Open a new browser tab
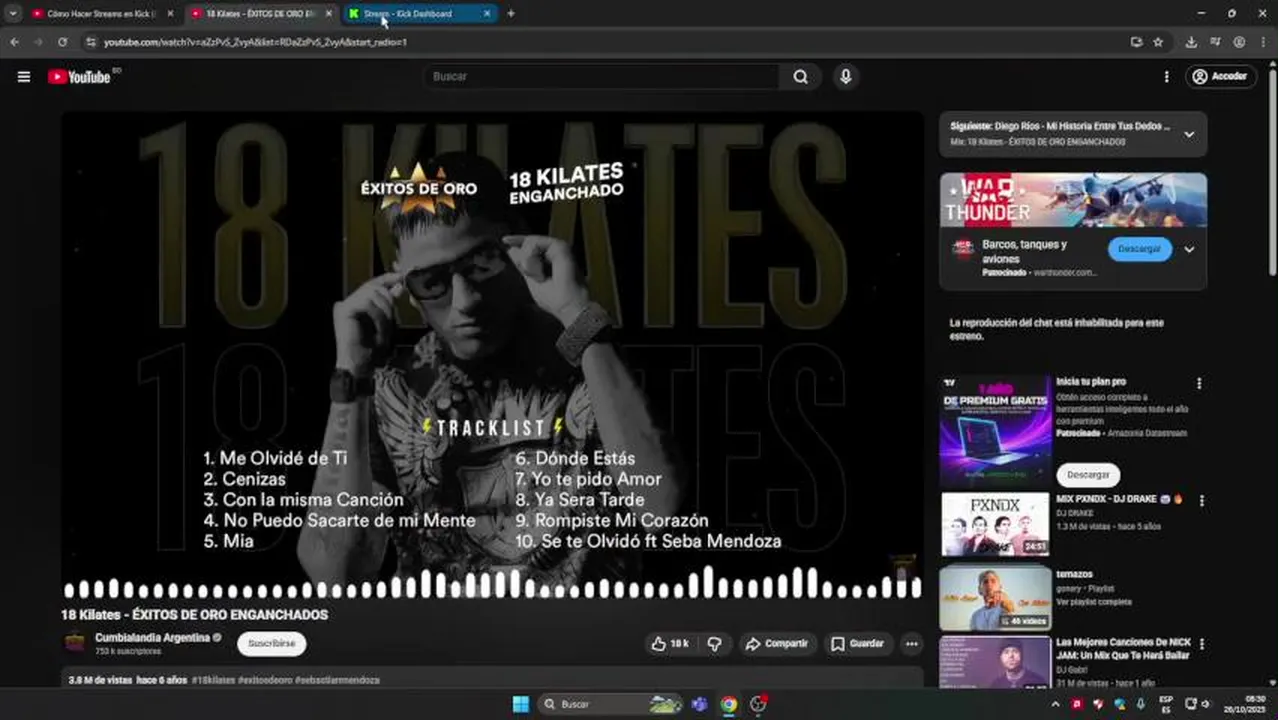Screen dimensions: 1278x720 (x=511, y=14)
